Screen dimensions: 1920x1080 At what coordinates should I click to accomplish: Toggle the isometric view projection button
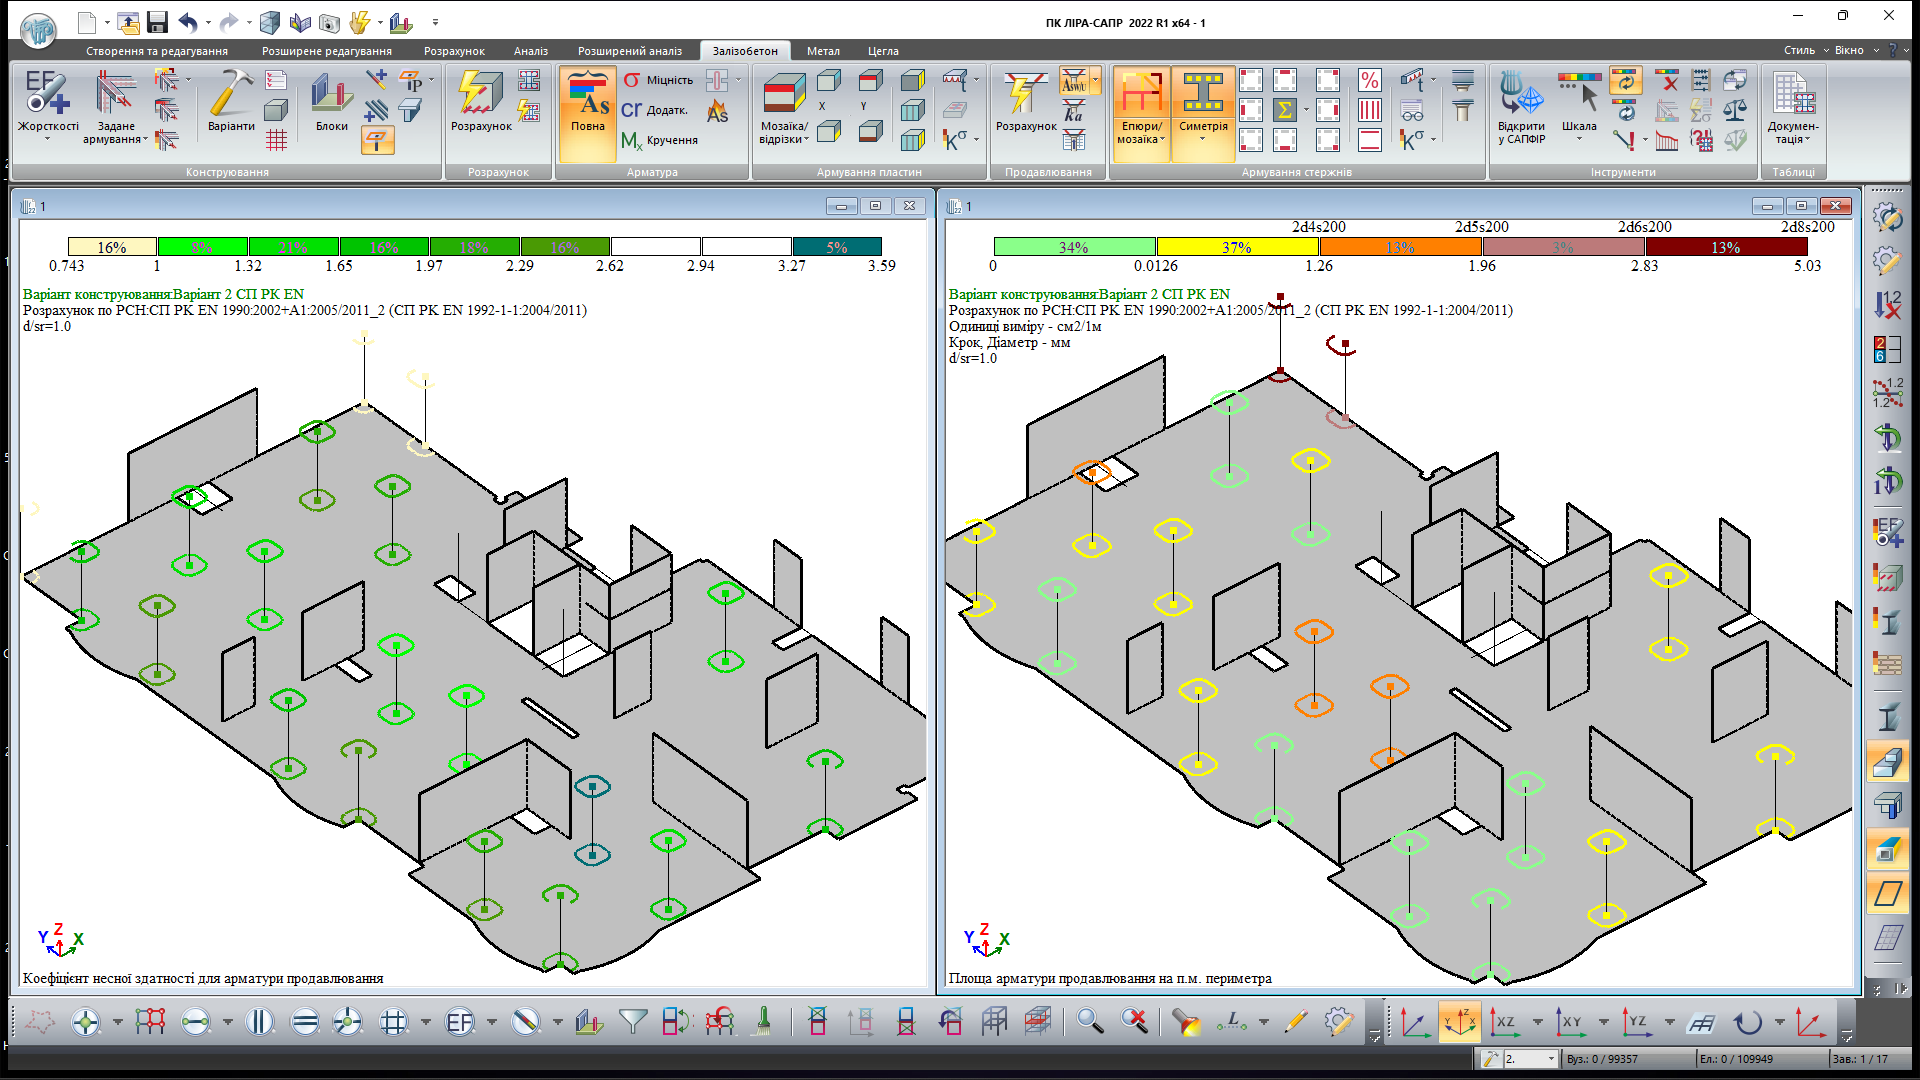pyautogui.click(x=1459, y=1022)
